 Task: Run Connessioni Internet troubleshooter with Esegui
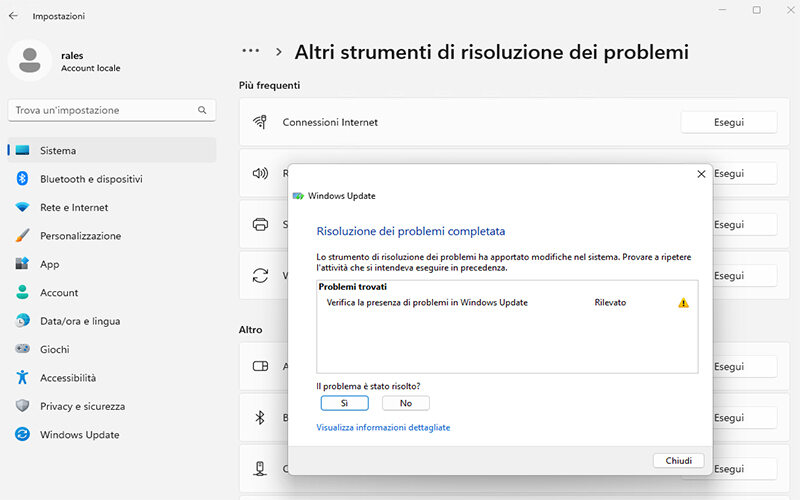click(729, 122)
